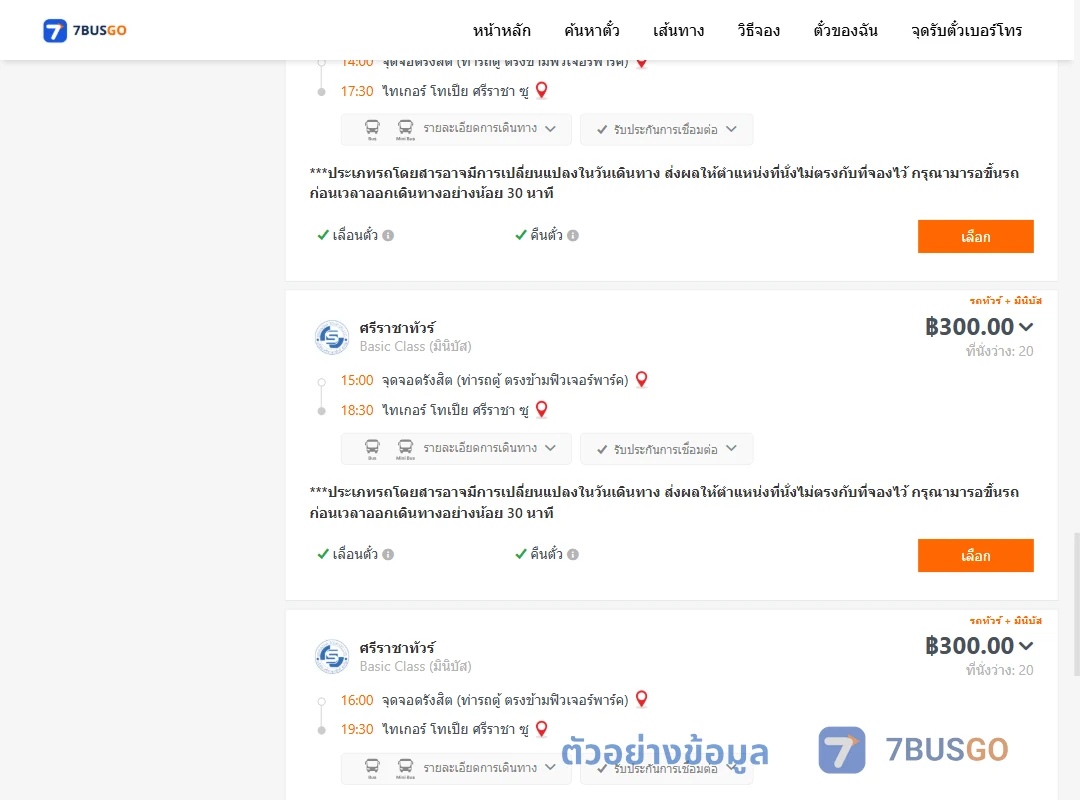The height and width of the screenshot is (800, 1080).
Task: Open the ค้นหาตั๋ว menu item
Action: (x=592, y=30)
